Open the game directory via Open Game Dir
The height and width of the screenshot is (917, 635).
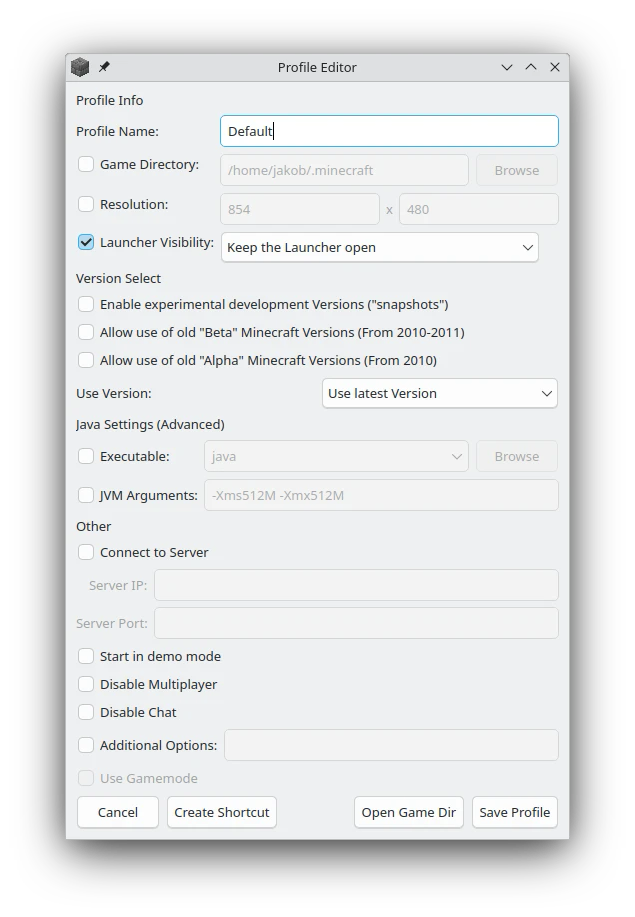point(409,812)
